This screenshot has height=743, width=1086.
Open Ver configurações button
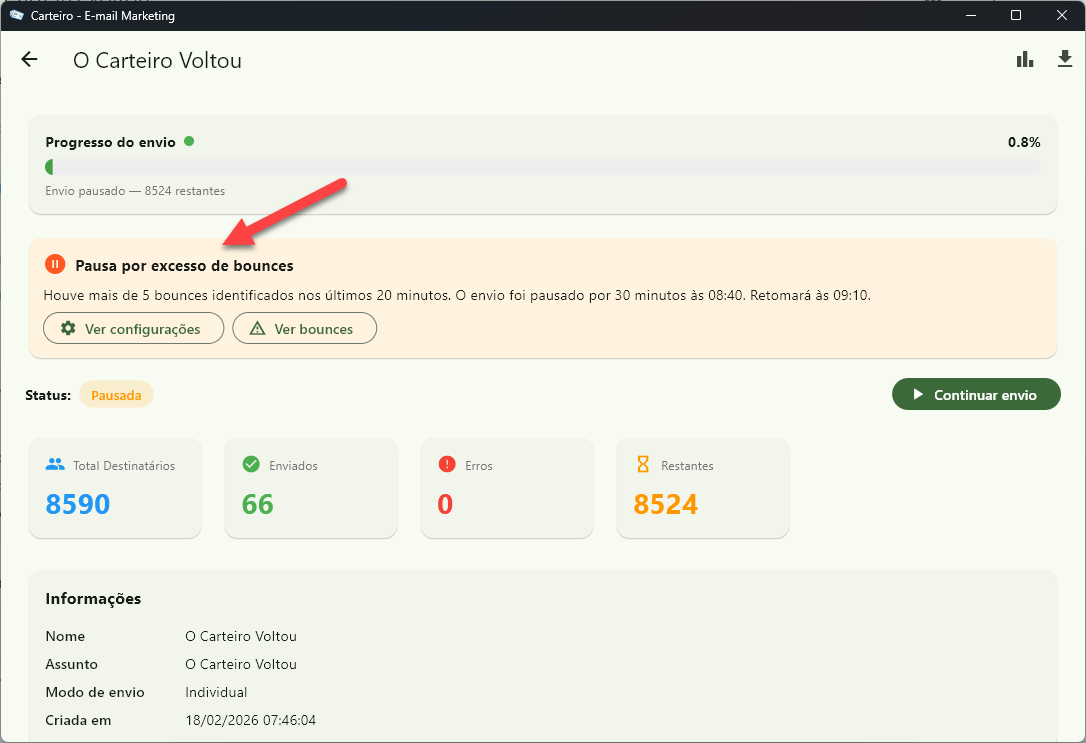point(133,329)
